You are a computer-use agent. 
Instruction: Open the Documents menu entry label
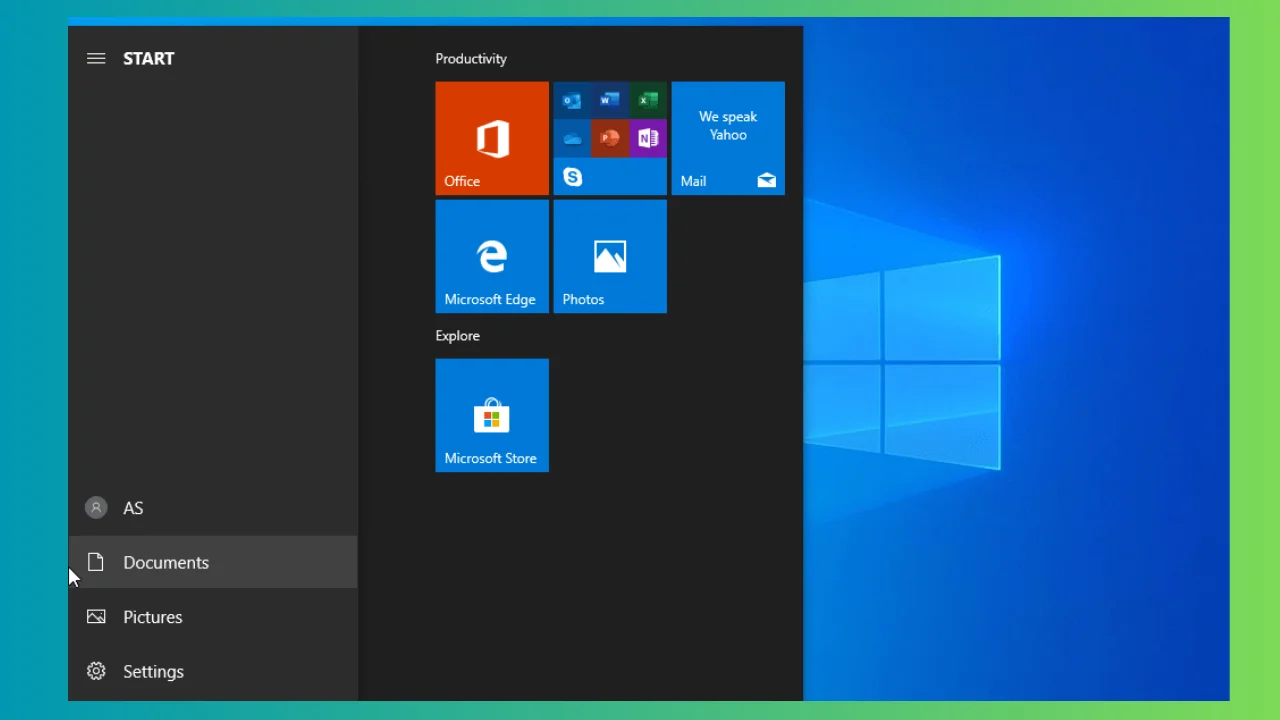click(166, 563)
